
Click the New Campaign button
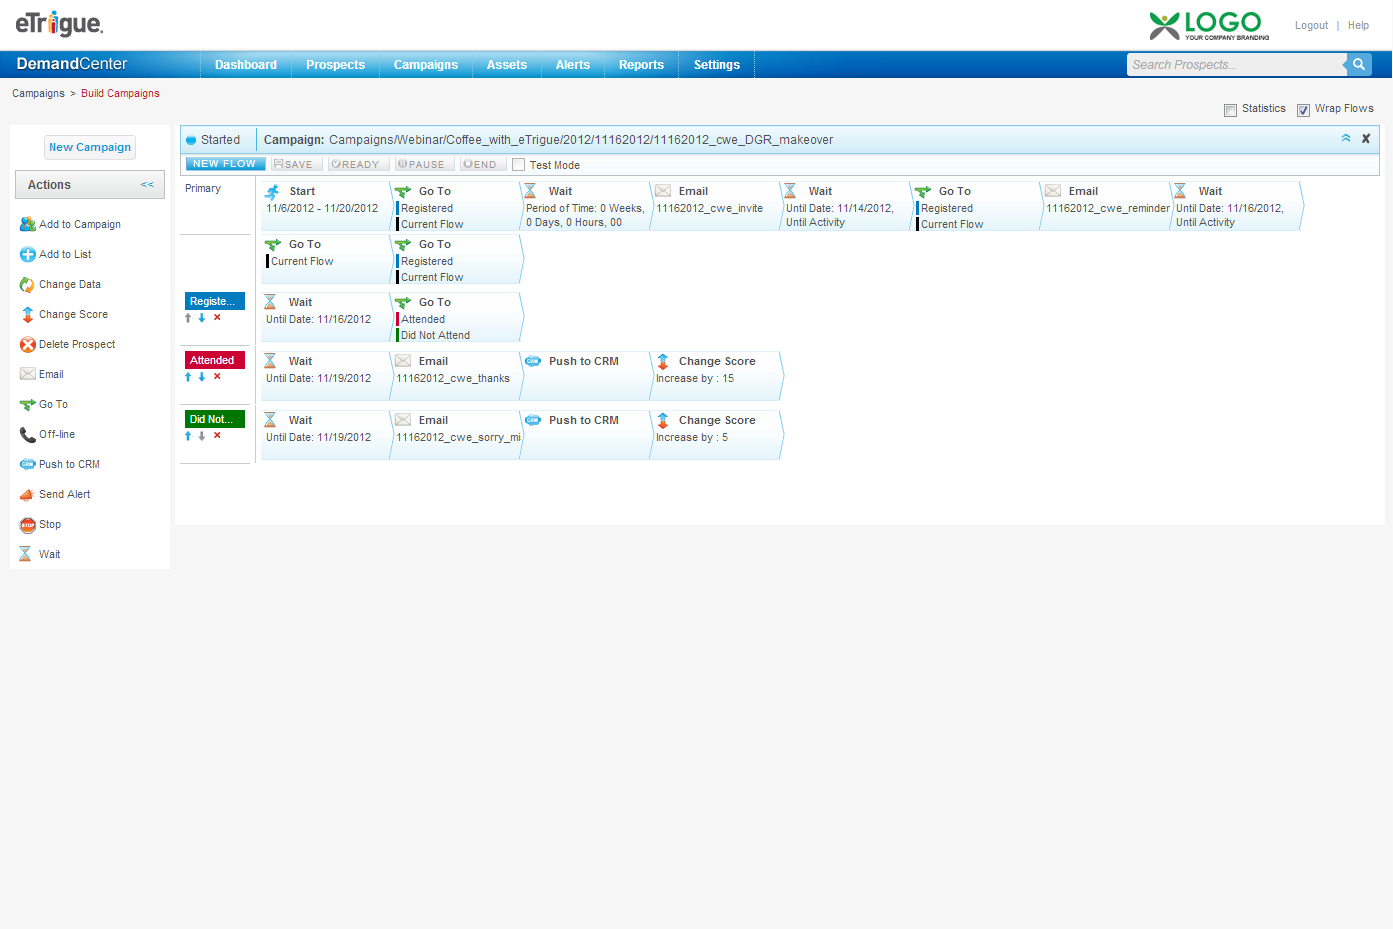click(x=90, y=147)
